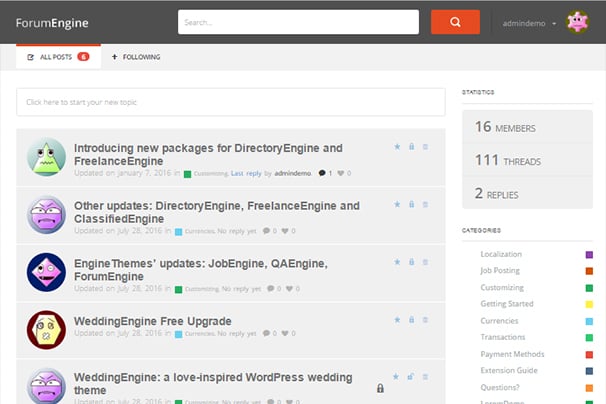Click the red Payment Methods color swatch
The width and height of the screenshot is (606, 404).
coord(589,355)
